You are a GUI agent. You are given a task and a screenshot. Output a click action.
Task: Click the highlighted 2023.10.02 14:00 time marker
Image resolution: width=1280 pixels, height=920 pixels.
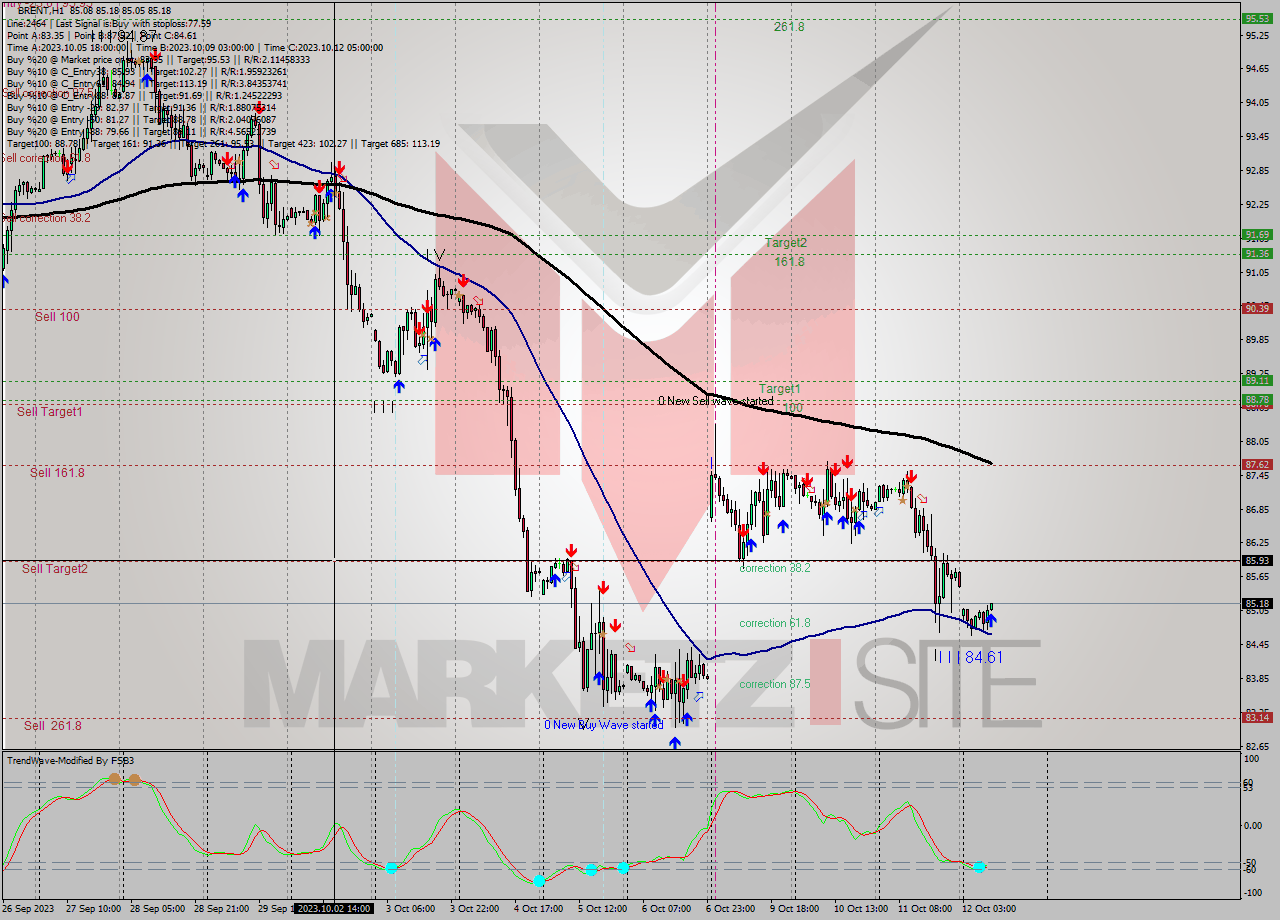point(335,909)
